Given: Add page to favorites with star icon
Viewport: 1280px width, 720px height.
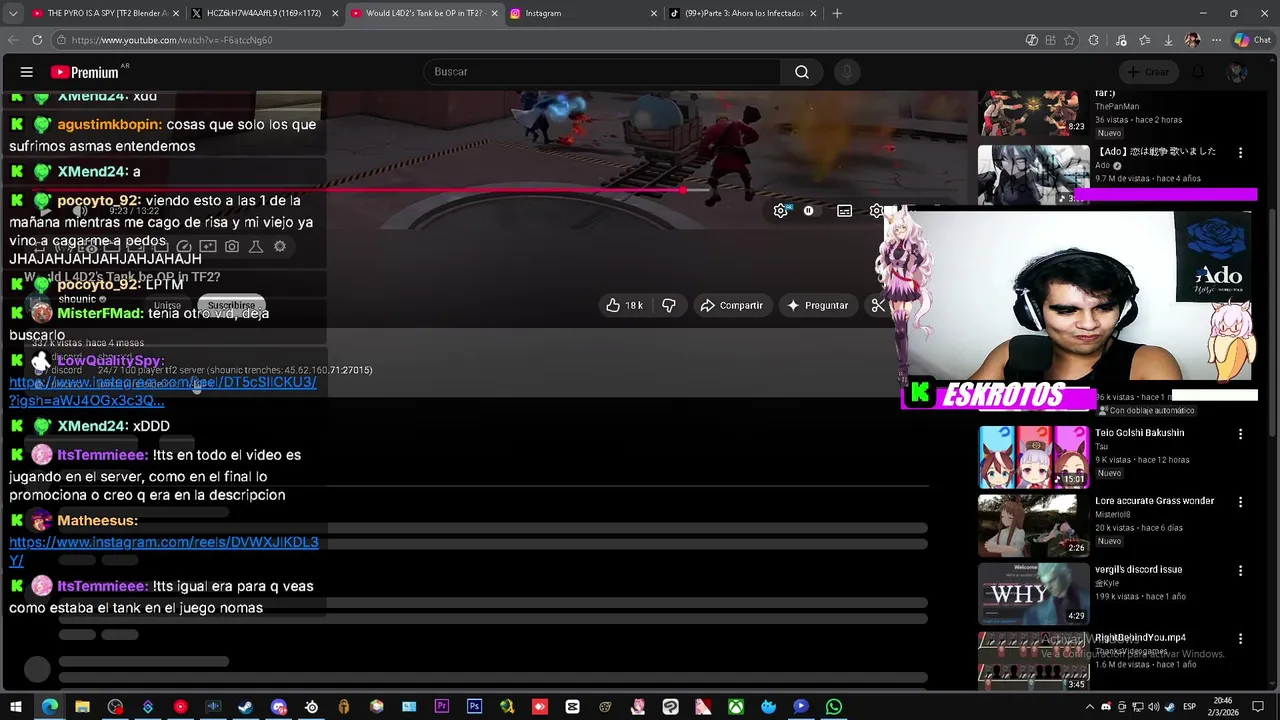Looking at the screenshot, I should [x=1069, y=40].
